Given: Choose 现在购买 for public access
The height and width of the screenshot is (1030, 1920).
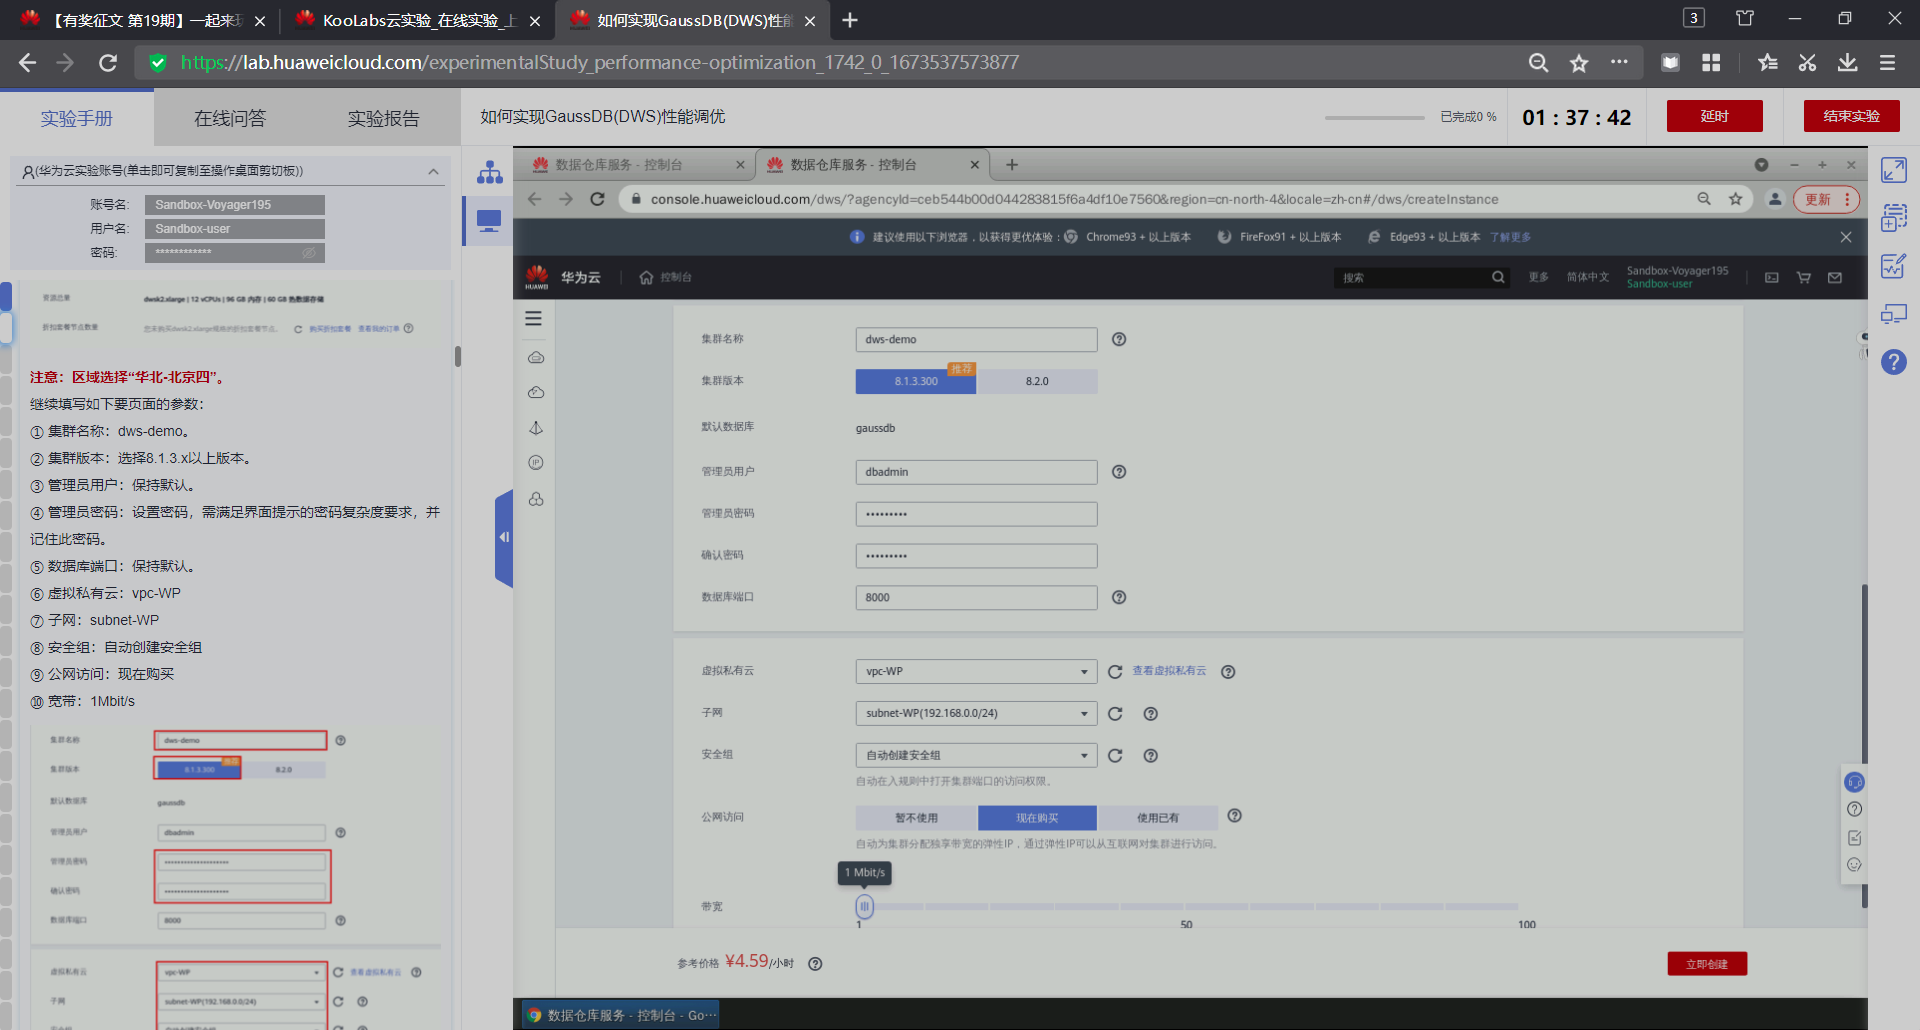Looking at the screenshot, I should (x=1037, y=818).
